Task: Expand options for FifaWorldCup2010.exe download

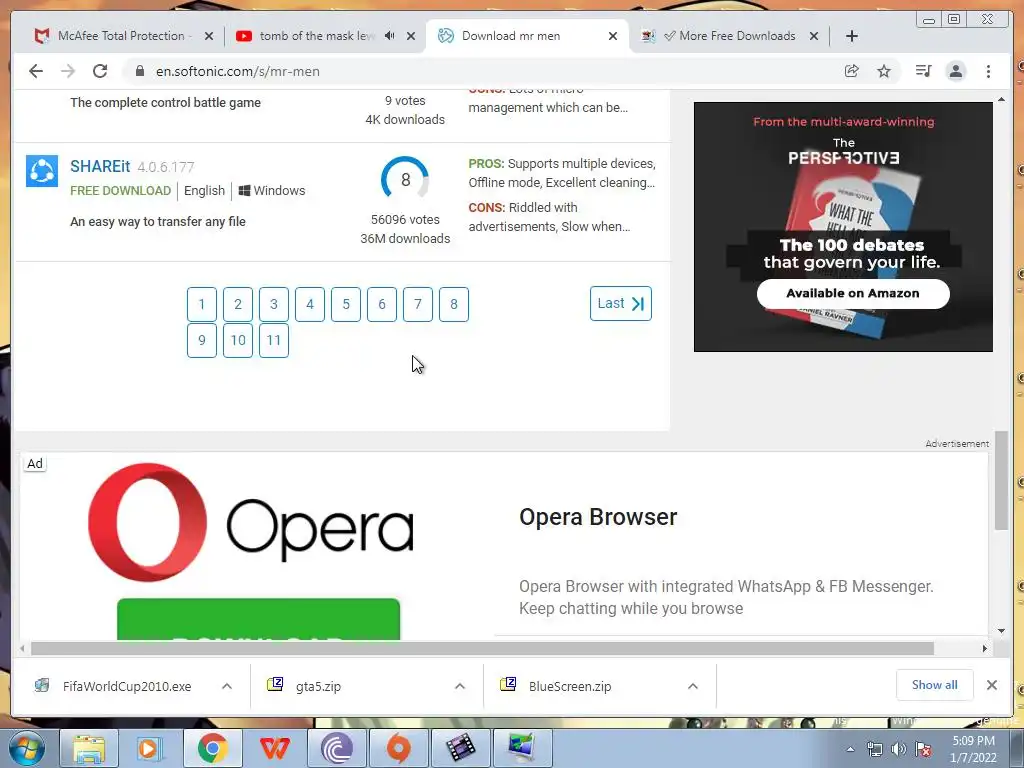Action: point(227,686)
